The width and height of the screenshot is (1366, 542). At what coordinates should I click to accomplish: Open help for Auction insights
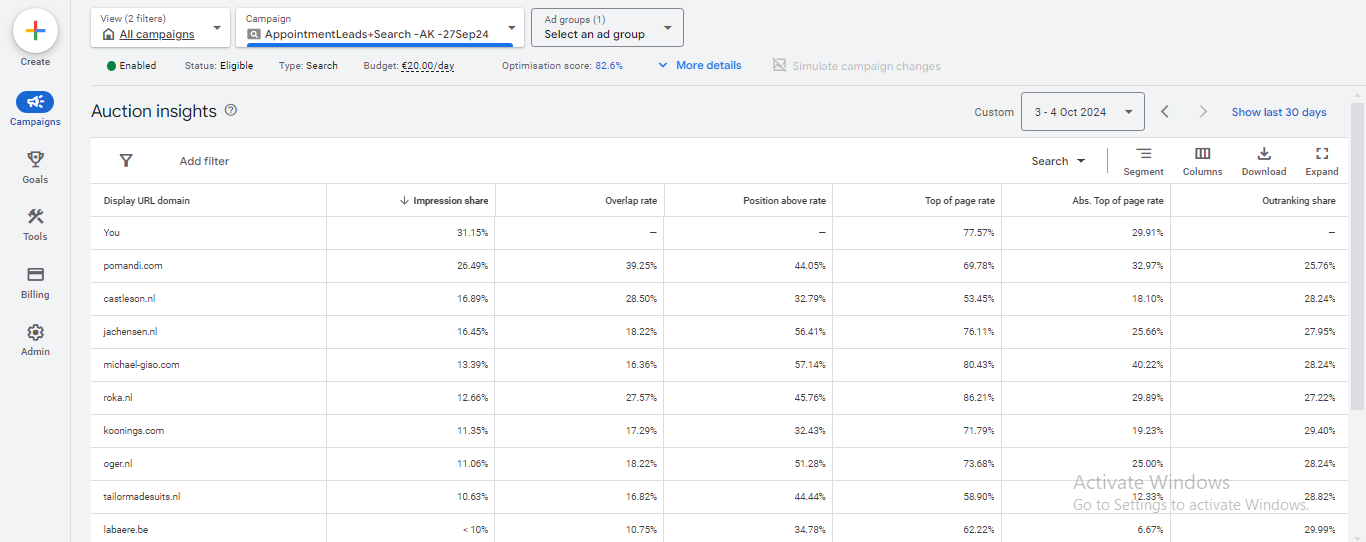click(x=231, y=110)
